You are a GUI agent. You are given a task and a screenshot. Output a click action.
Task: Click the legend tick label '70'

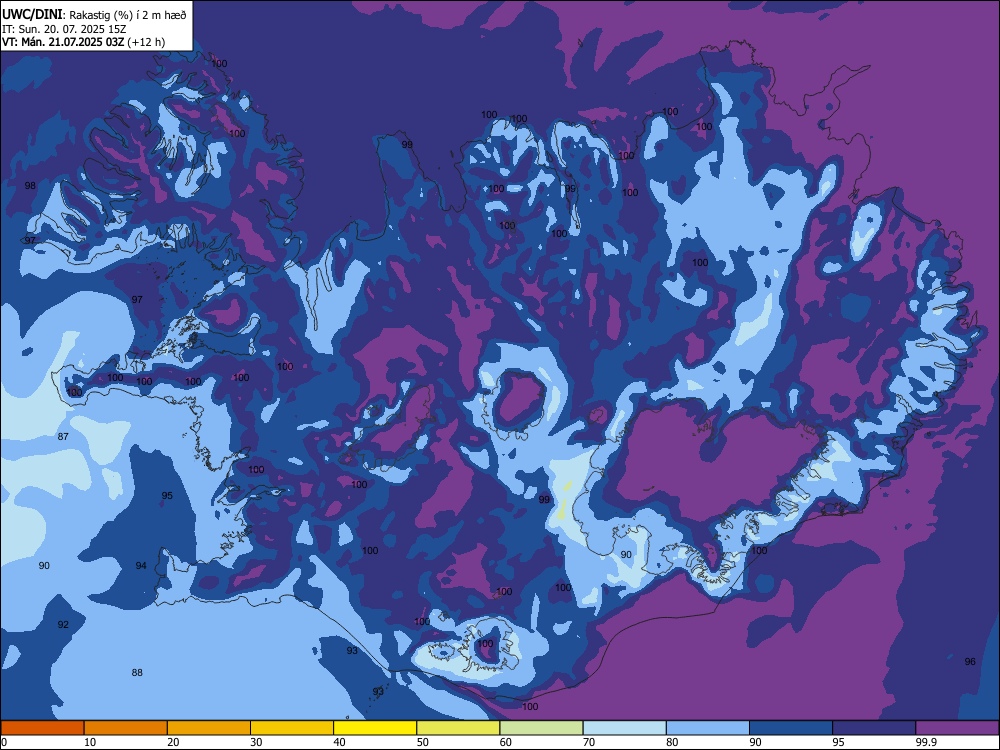point(589,742)
